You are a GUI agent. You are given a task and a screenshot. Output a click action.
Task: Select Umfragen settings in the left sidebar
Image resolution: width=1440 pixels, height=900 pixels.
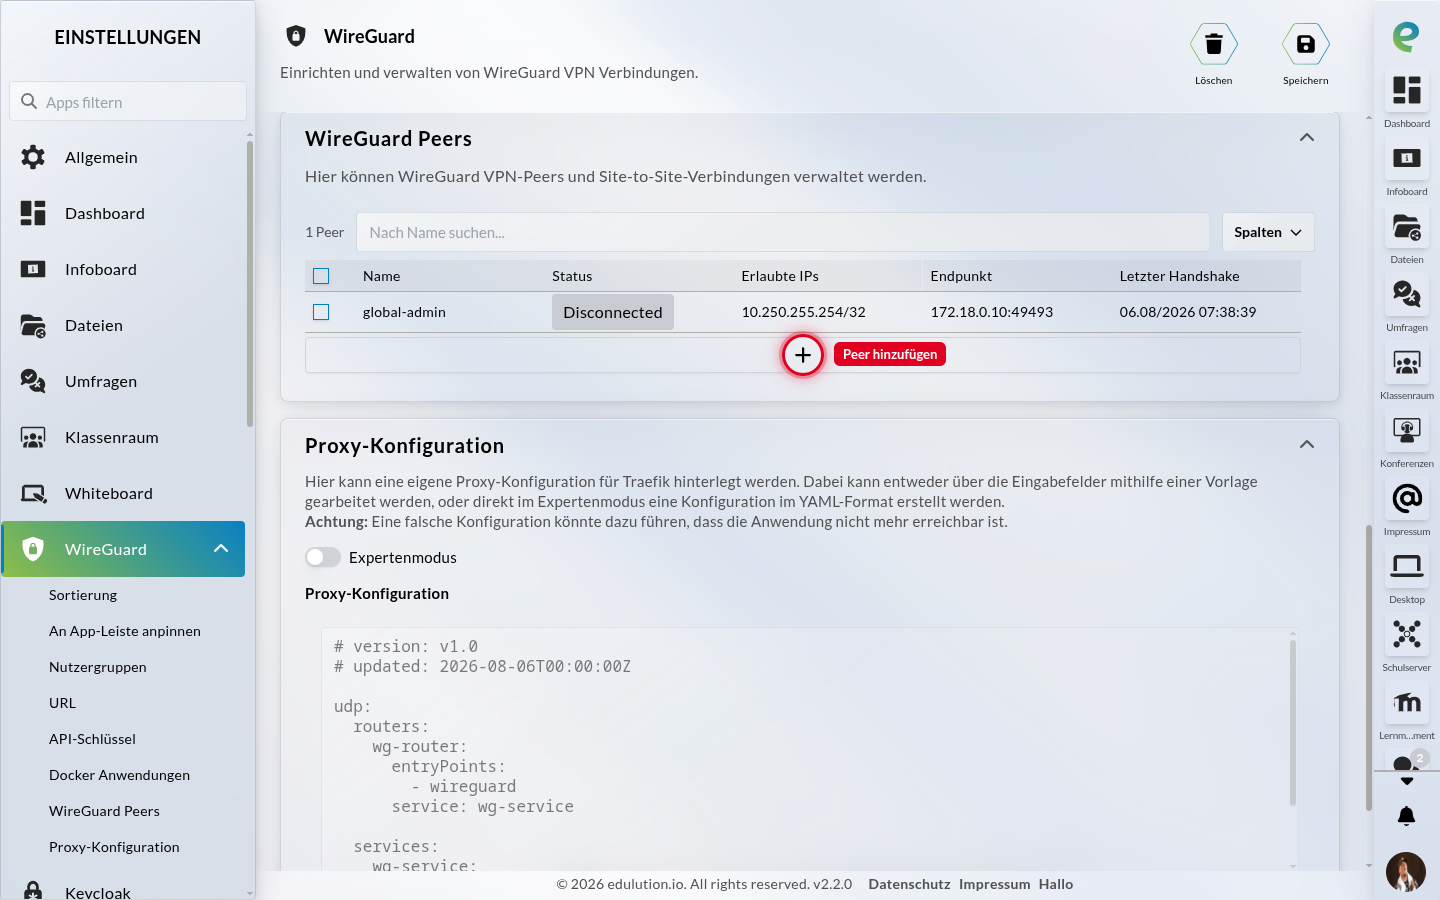(x=123, y=381)
